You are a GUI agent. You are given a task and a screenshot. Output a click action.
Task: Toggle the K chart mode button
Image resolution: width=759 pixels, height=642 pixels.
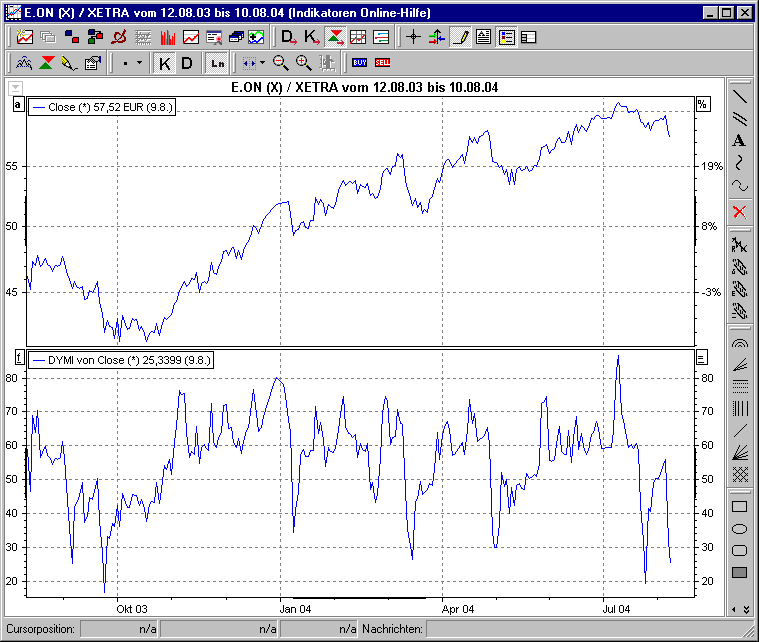[x=165, y=63]
